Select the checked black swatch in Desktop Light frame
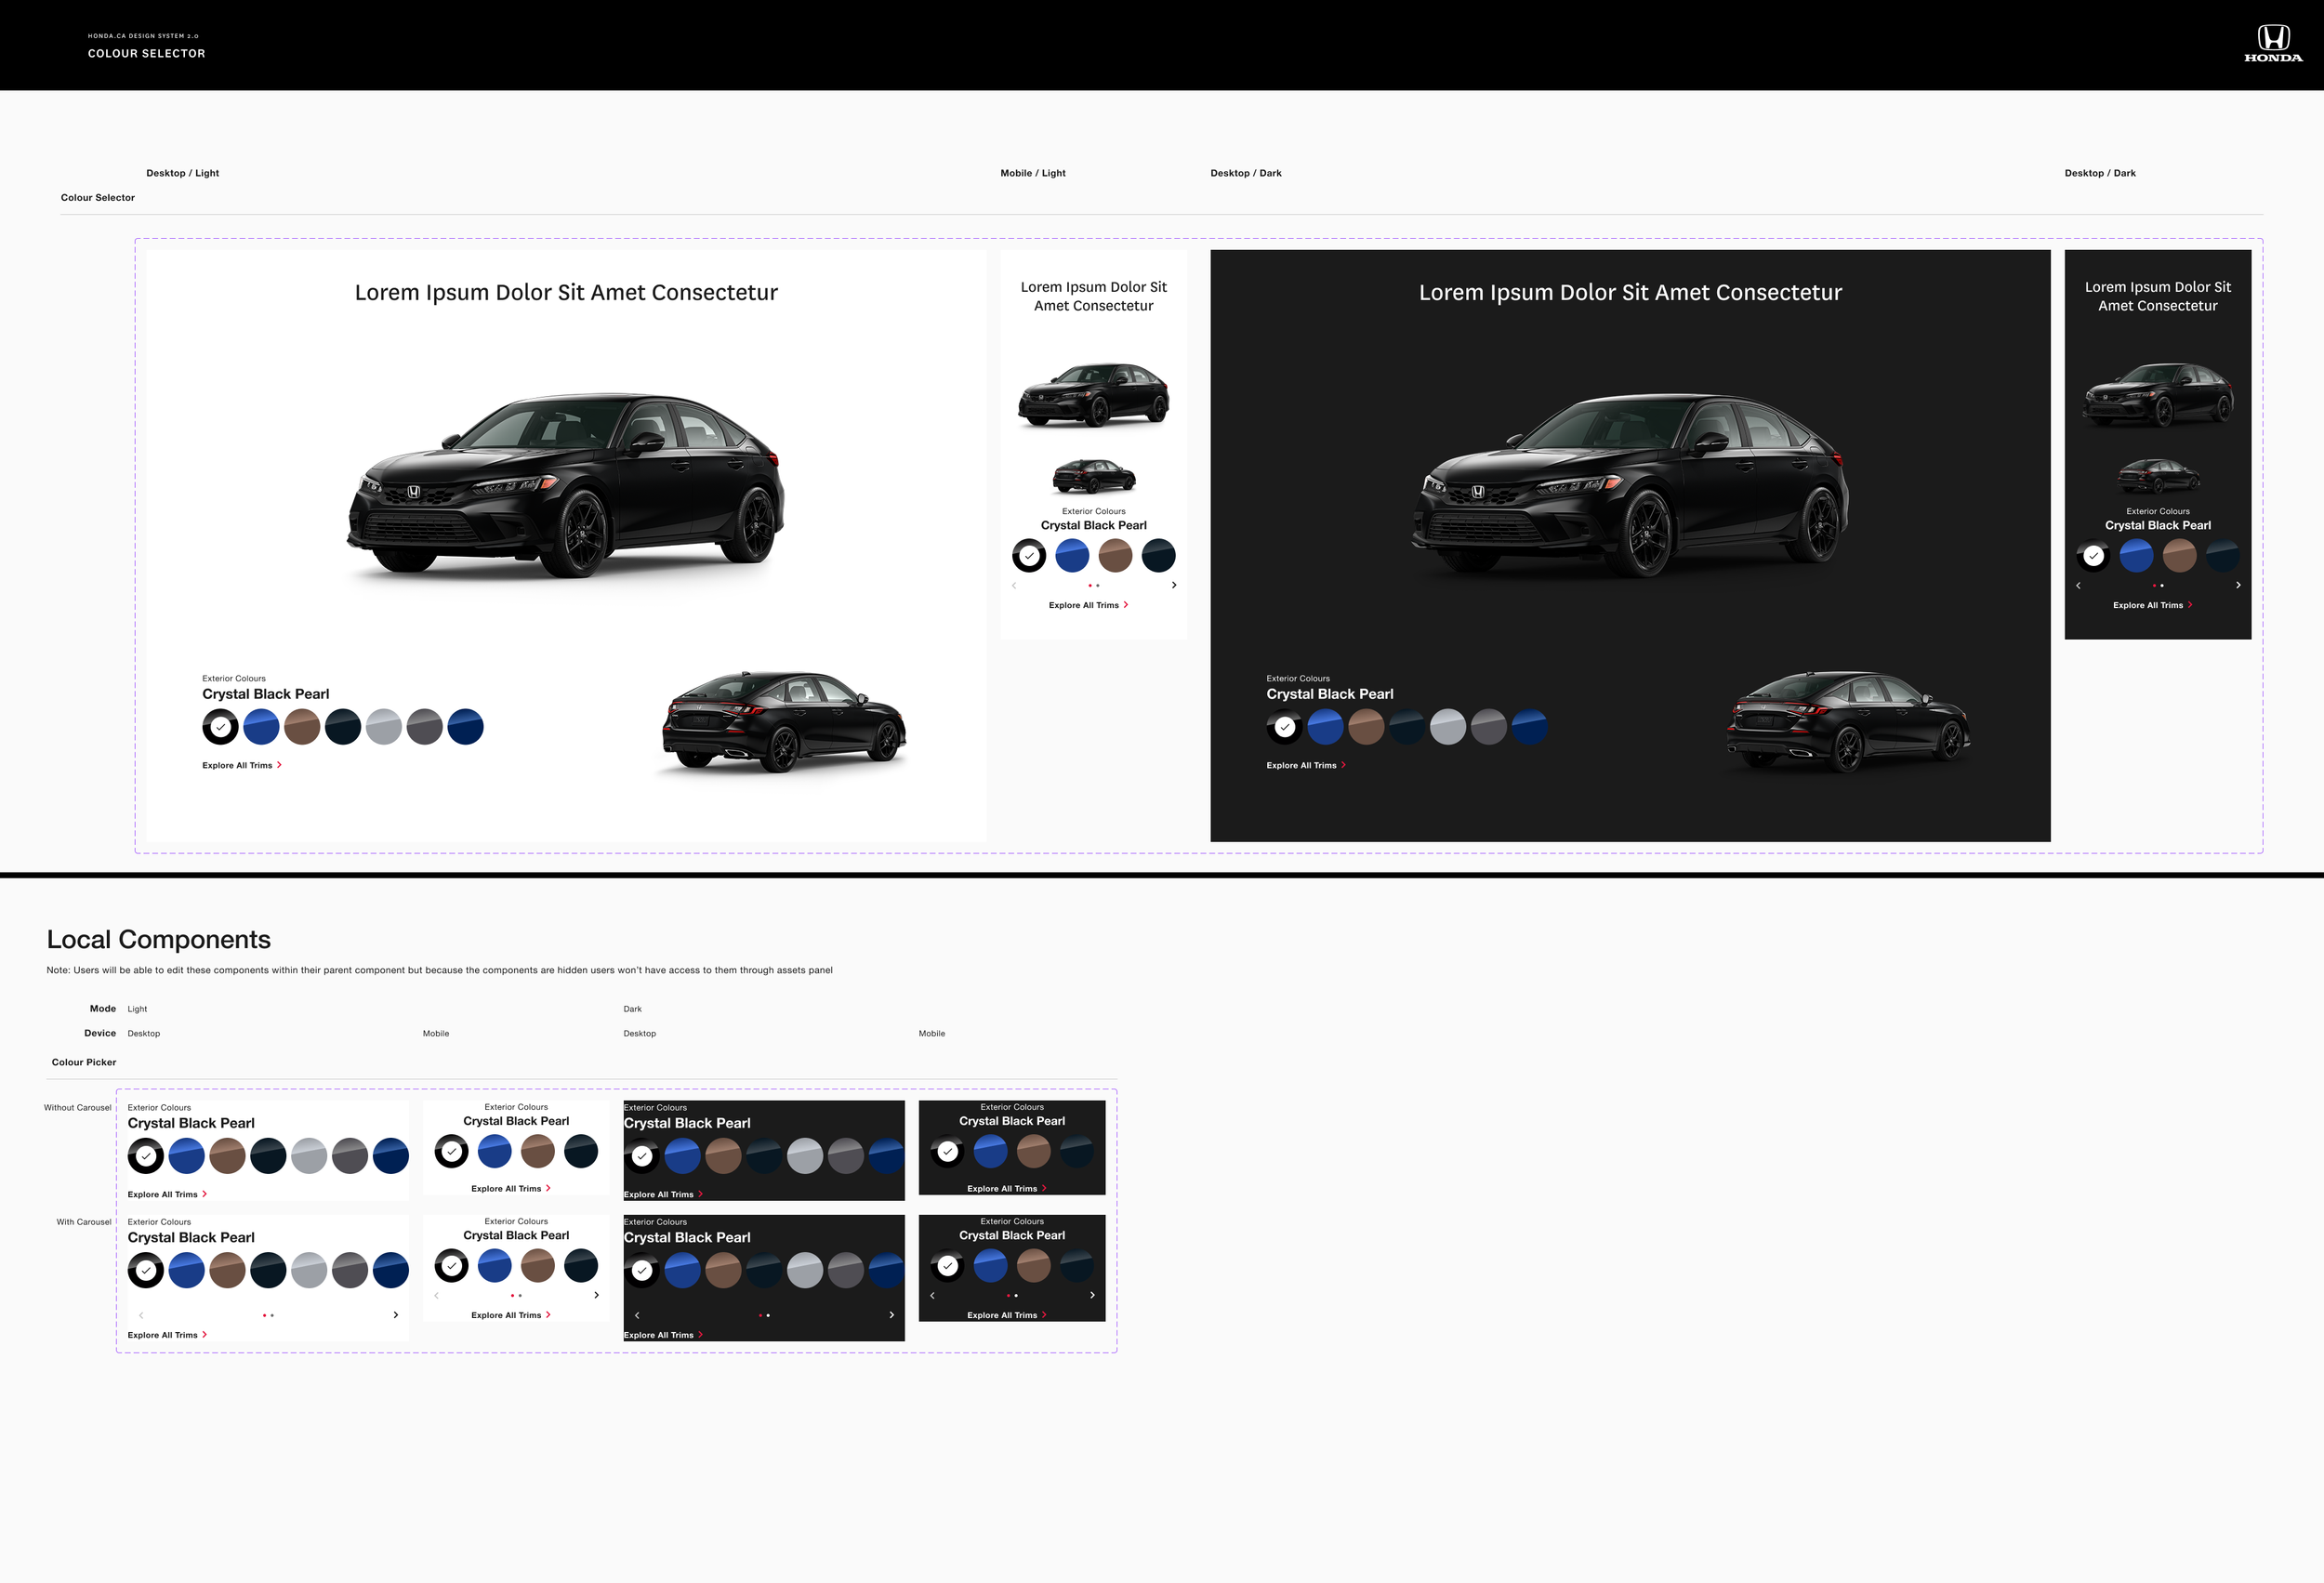Viewport: 2324px width, 1583px height. click(x=220, y=727)
